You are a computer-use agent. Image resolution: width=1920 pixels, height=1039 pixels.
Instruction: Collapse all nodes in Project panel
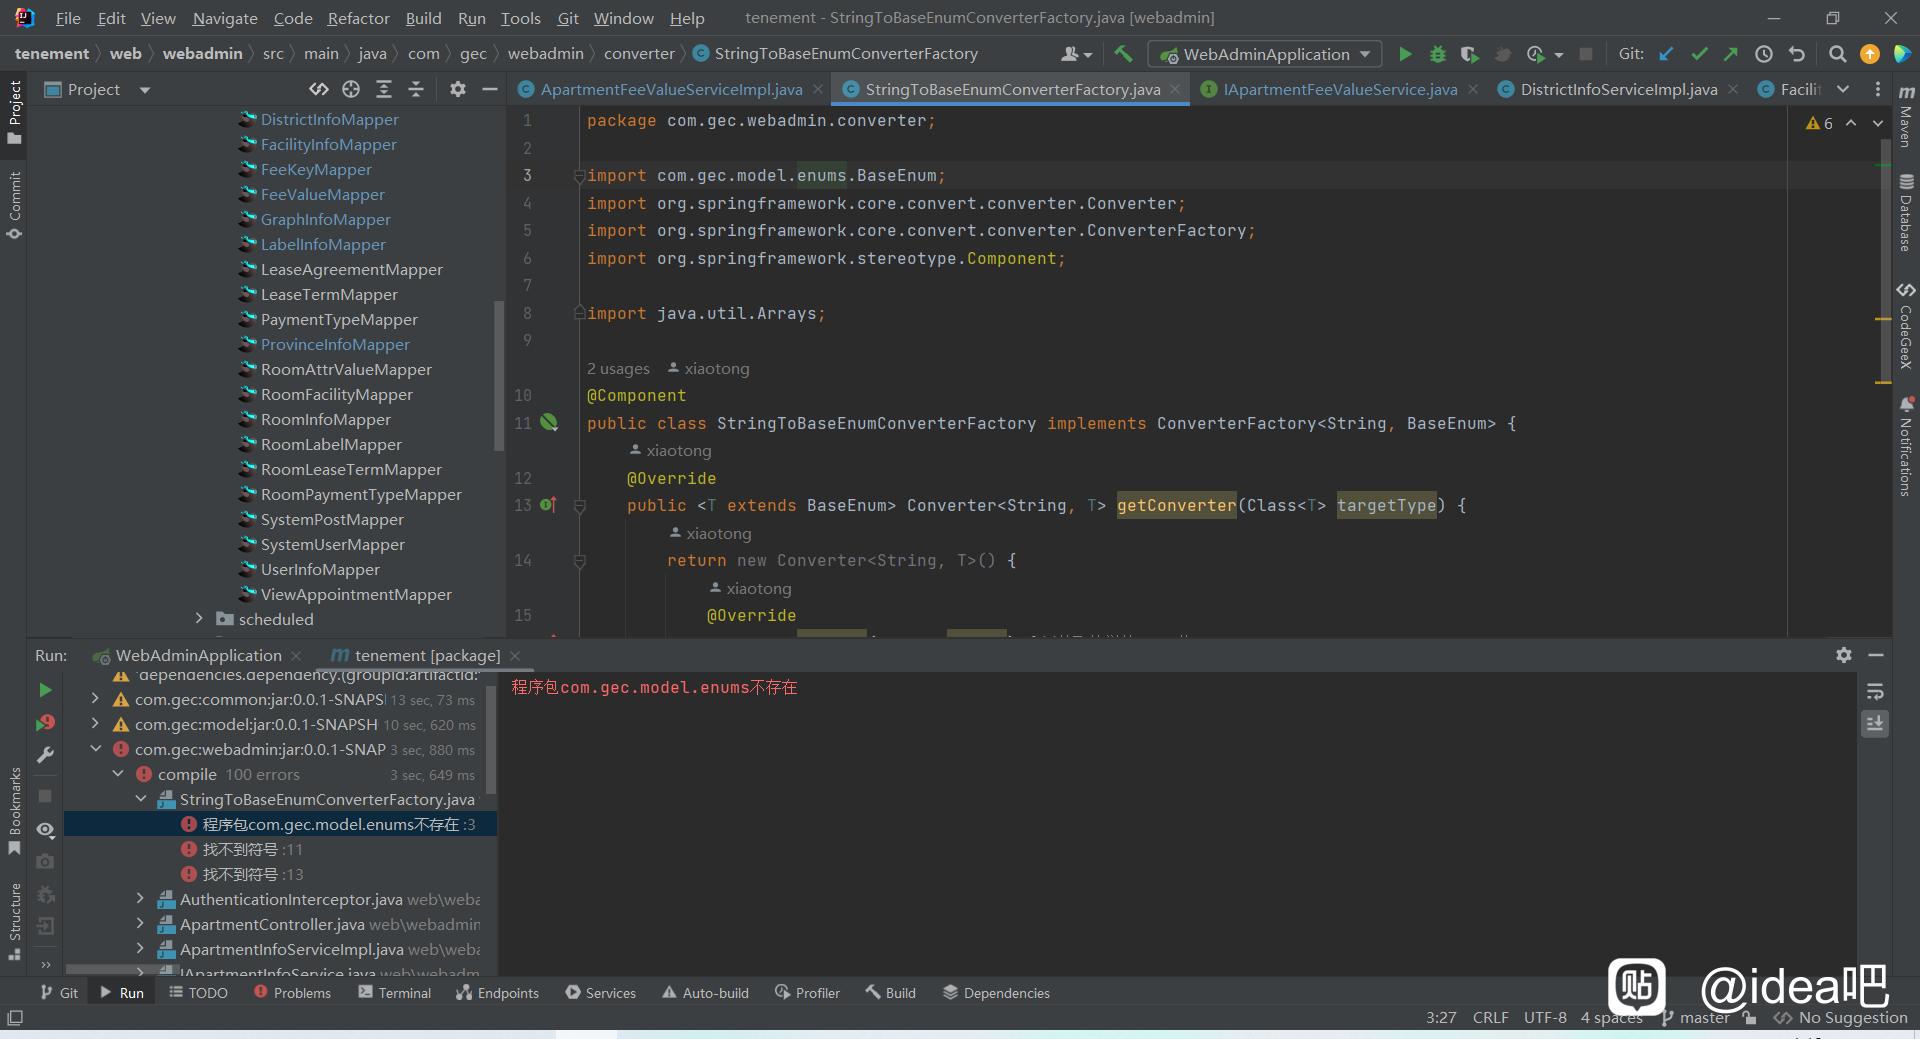[x=416, y=89]
